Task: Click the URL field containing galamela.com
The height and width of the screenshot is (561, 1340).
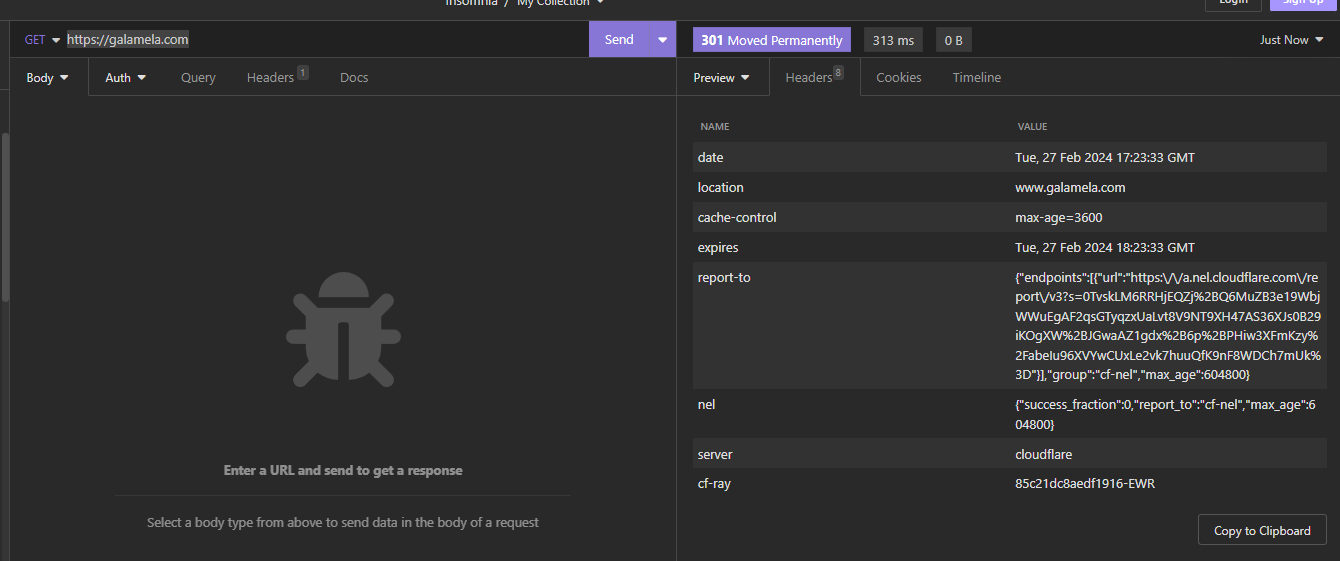Action: point(300,40)
